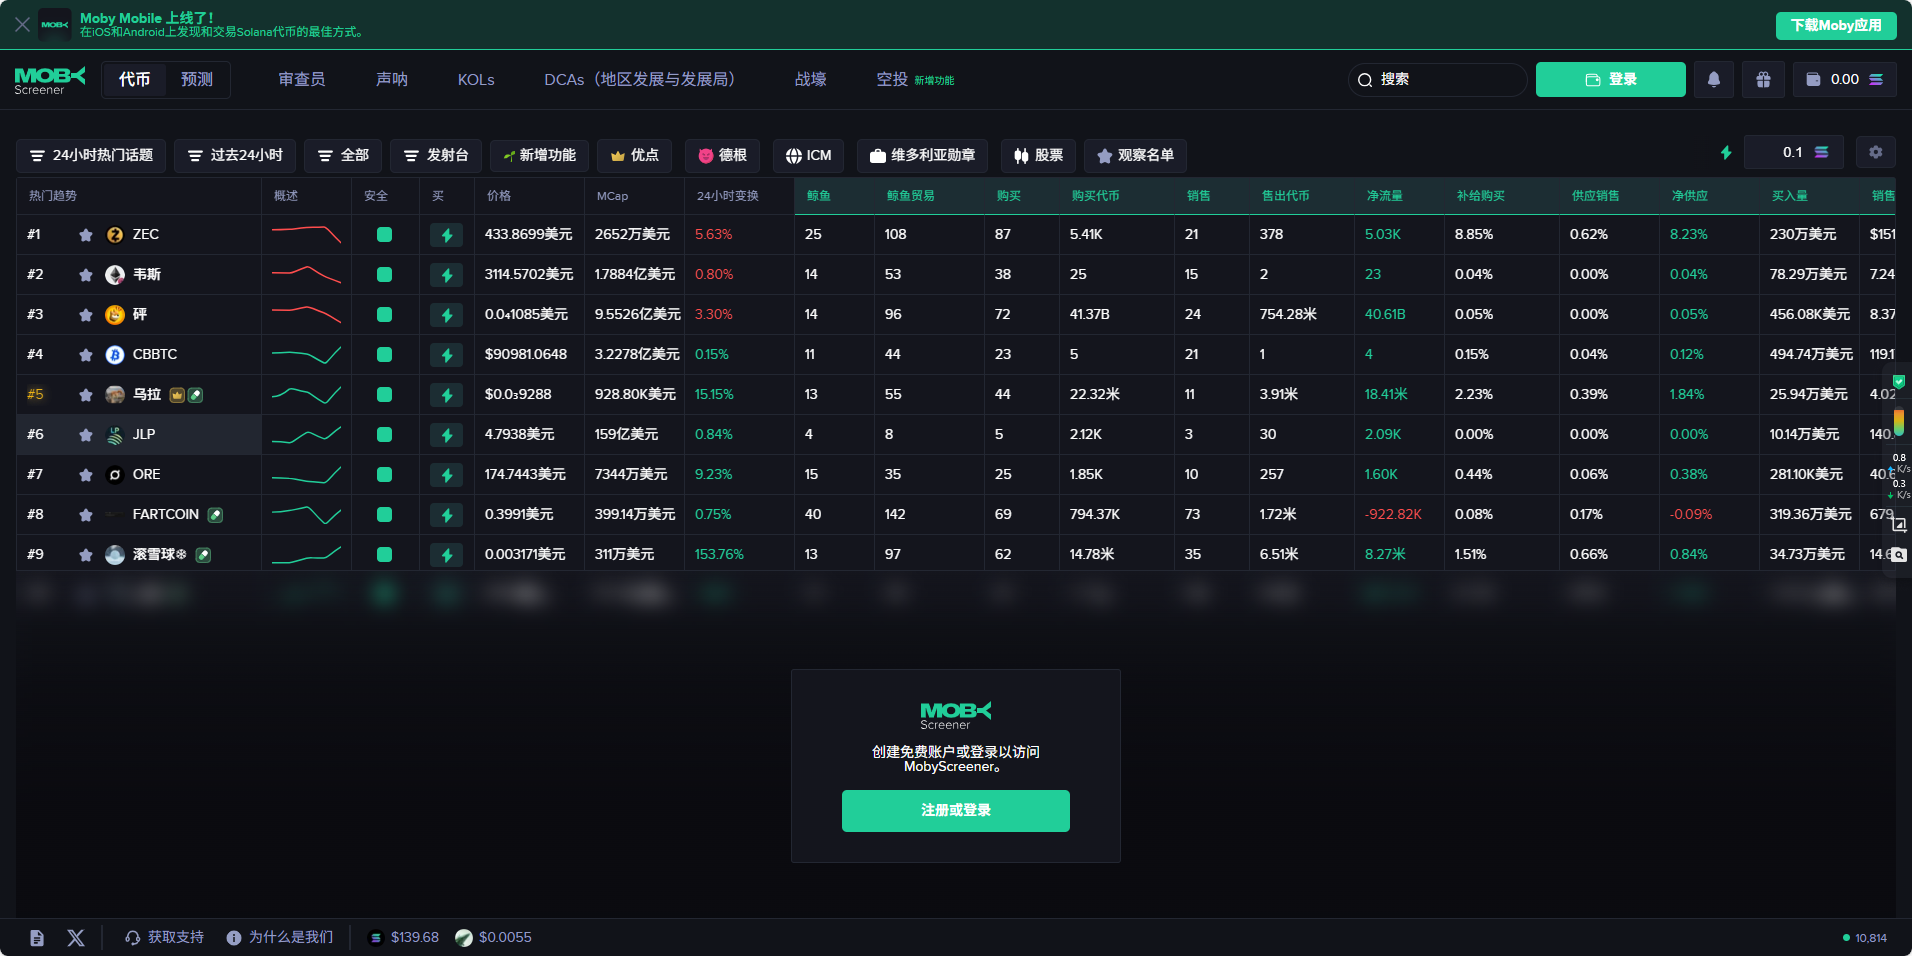Open the gift rewards icon
The height and width of the screenshot is (956, 1912).
[1763, 80]
